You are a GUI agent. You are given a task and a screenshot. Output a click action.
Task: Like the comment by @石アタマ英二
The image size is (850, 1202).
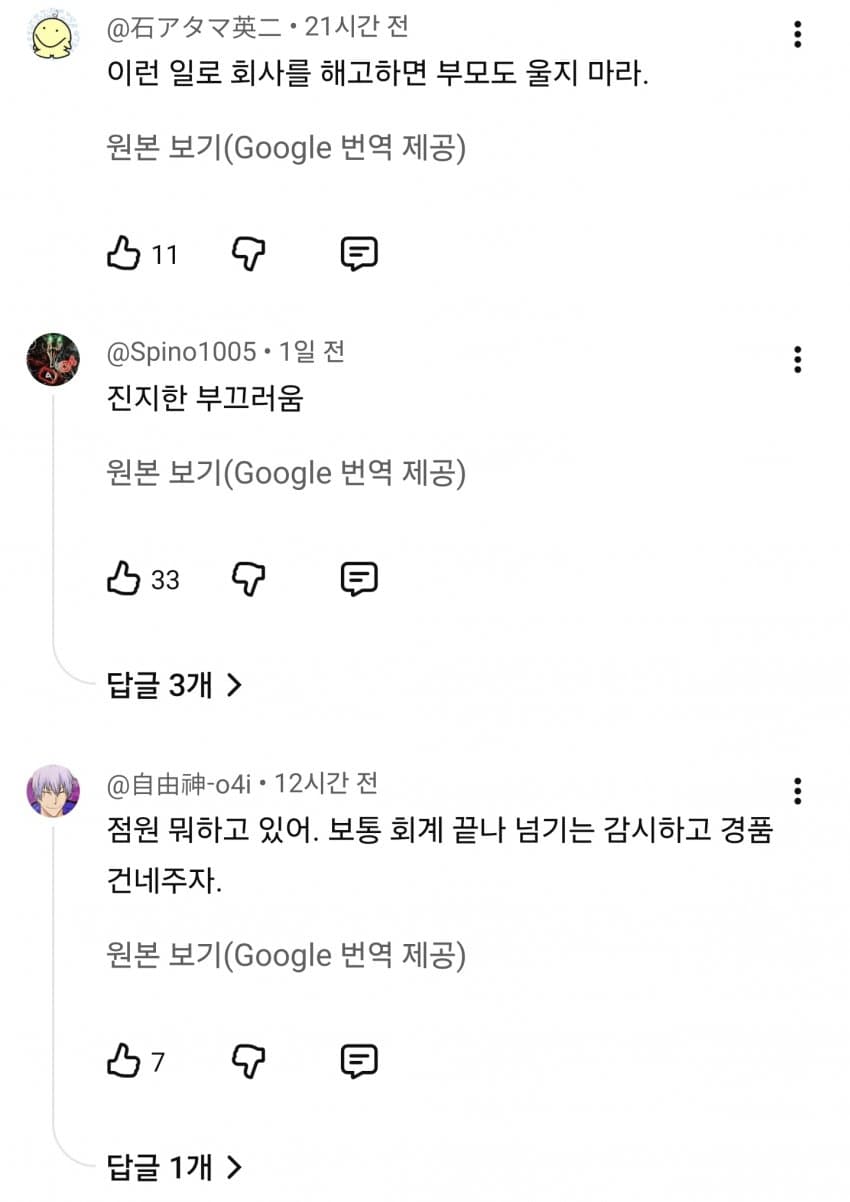[x=123, y=255]
